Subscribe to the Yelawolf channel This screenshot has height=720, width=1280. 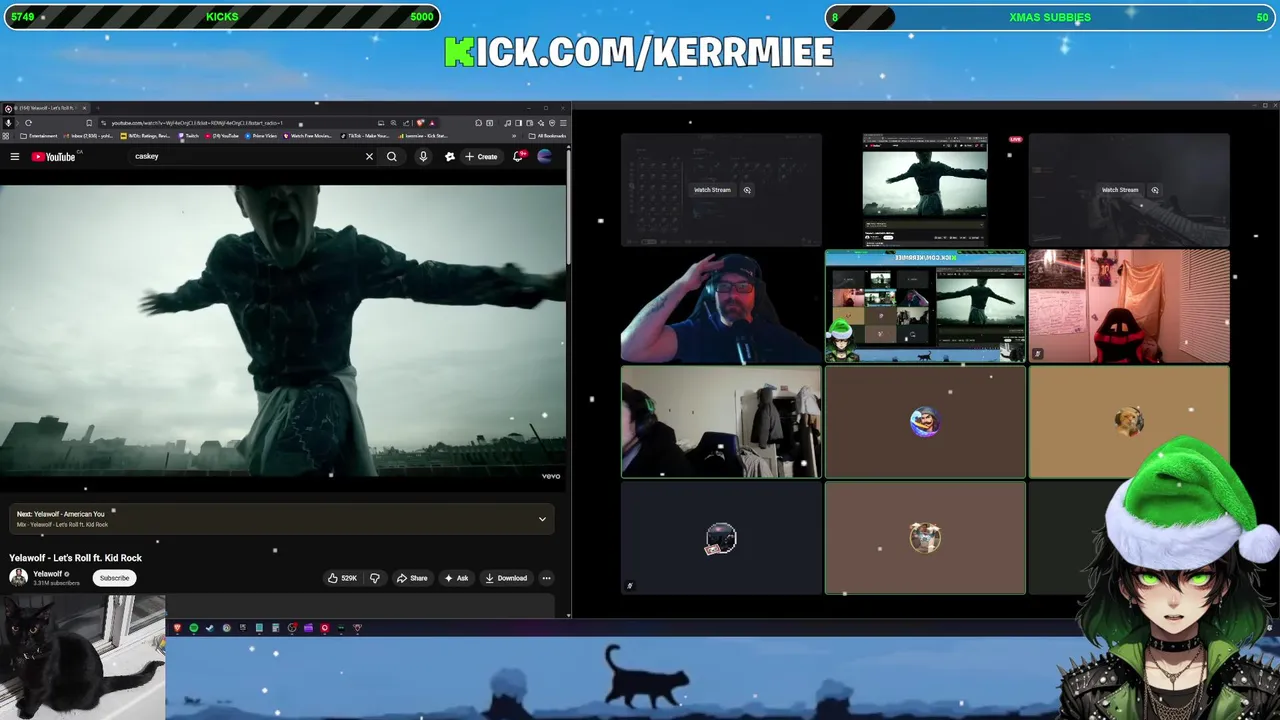114,578
